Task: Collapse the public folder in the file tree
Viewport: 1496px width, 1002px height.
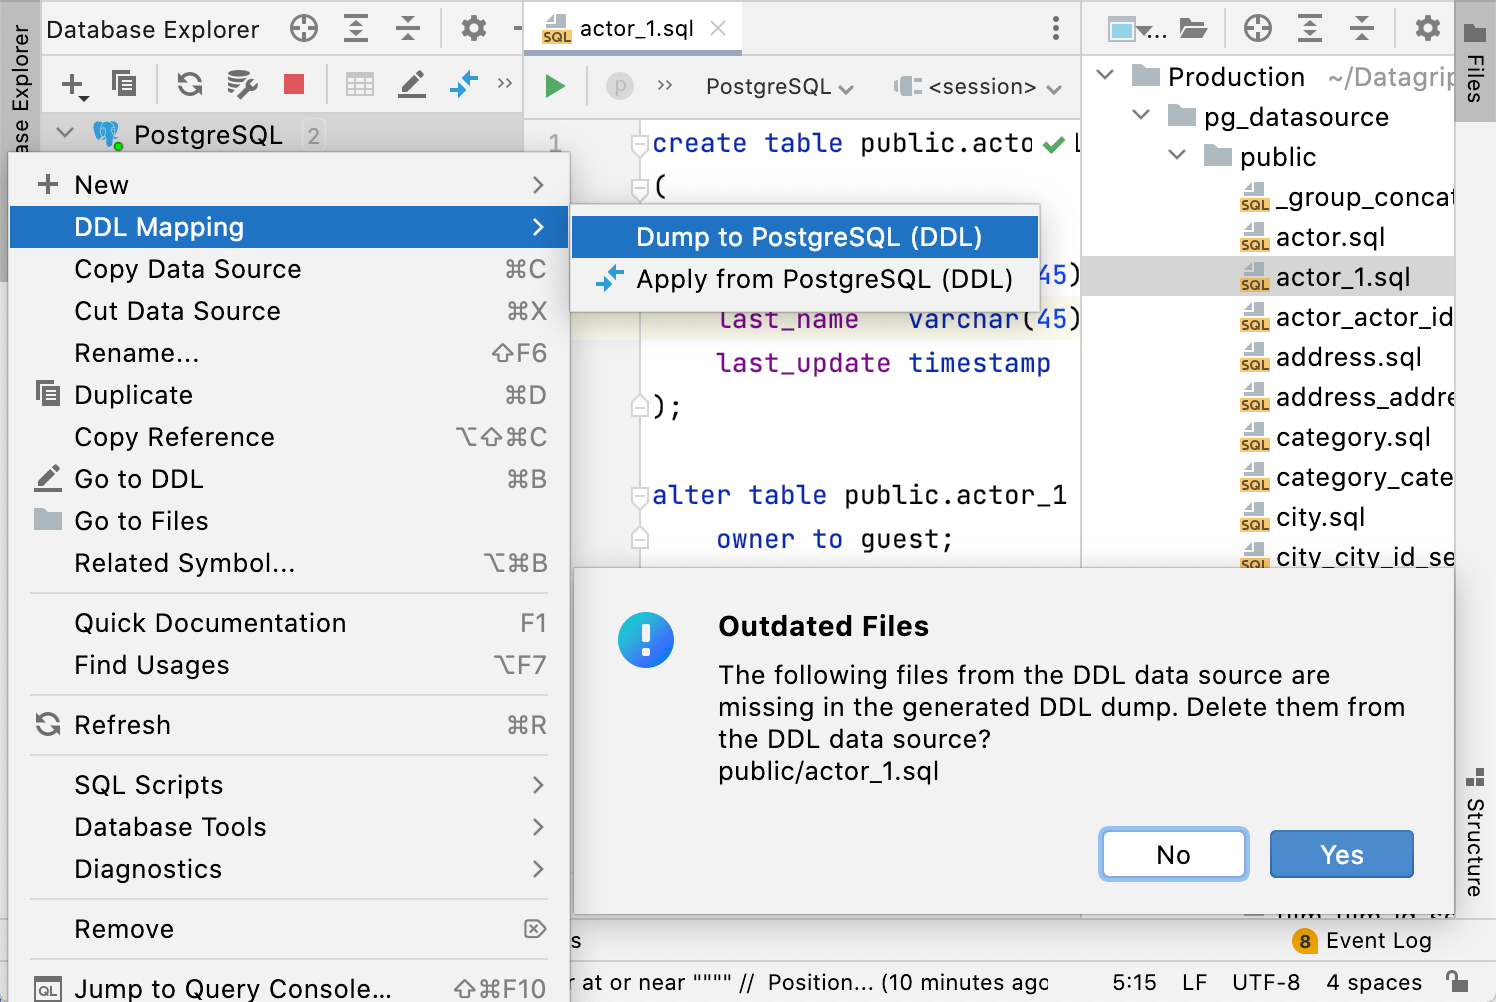Action: click(x=1176, y=156)
